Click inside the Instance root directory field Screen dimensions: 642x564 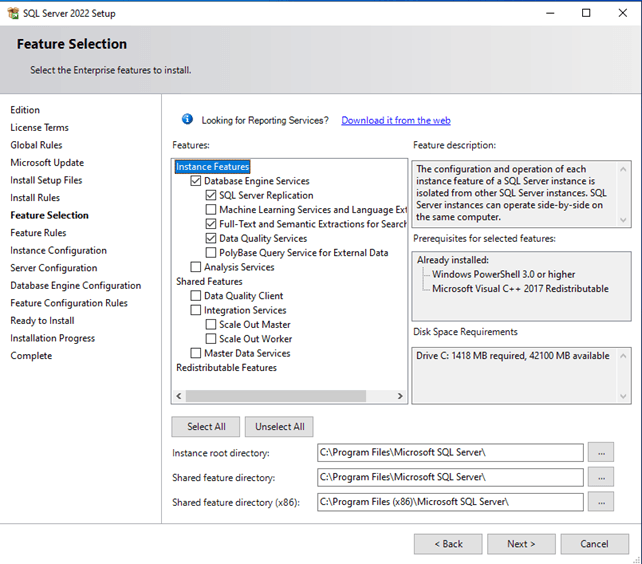(450, 453)
